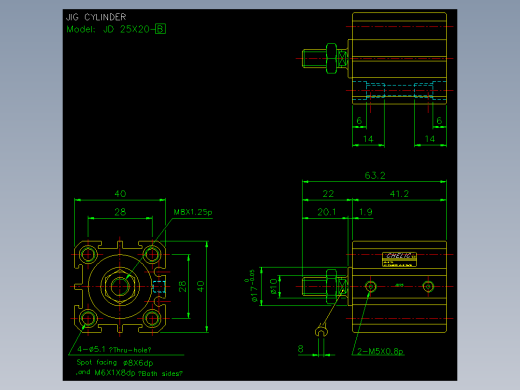Select the ø10 rod diameter dimension
The image size is (520, 390).
click(x=274, y=286)
